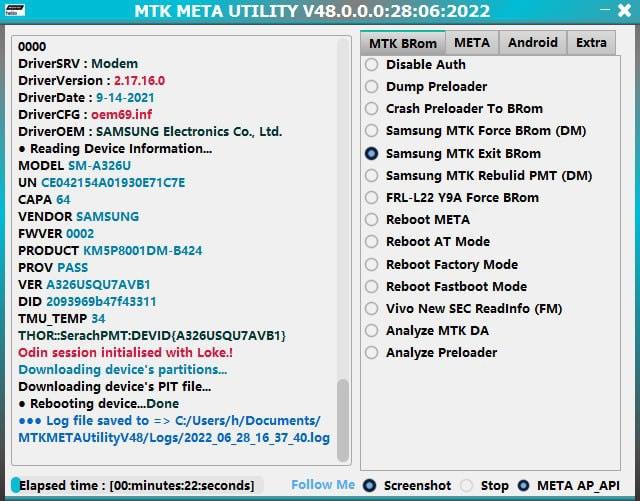
Task: Click the Downloading device's partitions line
Action: click(x=122, y=370)
